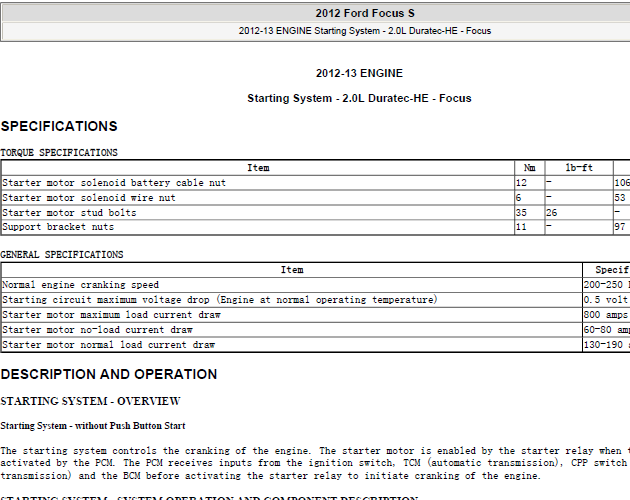Click paragraph beginning 'The starting system controls'
630x500 pixels.
(x=315, y=463)
